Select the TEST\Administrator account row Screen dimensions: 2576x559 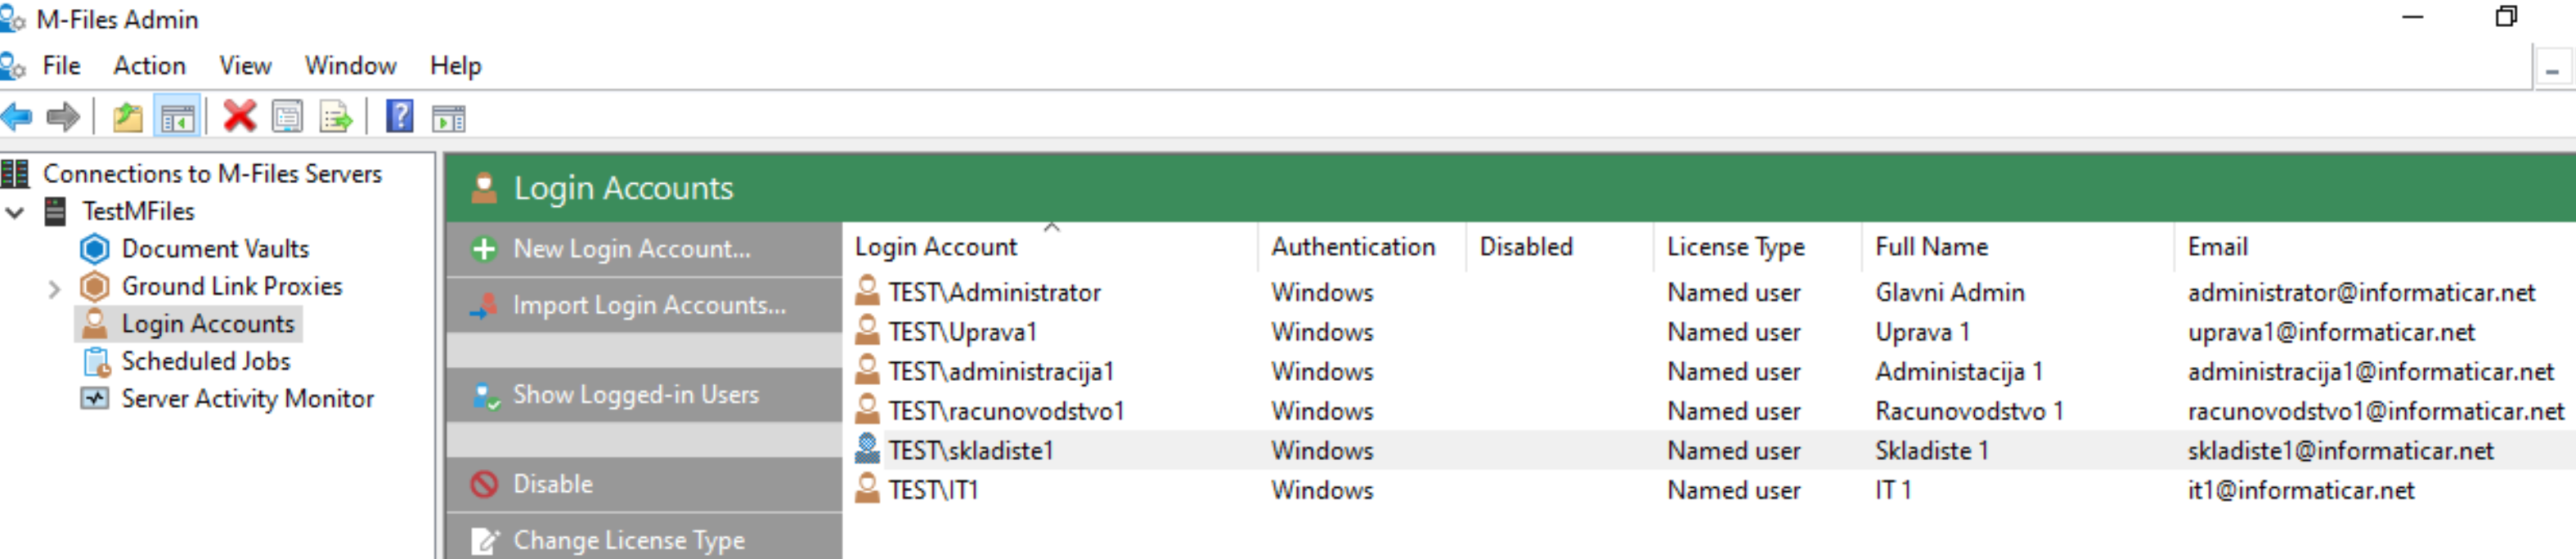click(x=1710, y=292)
